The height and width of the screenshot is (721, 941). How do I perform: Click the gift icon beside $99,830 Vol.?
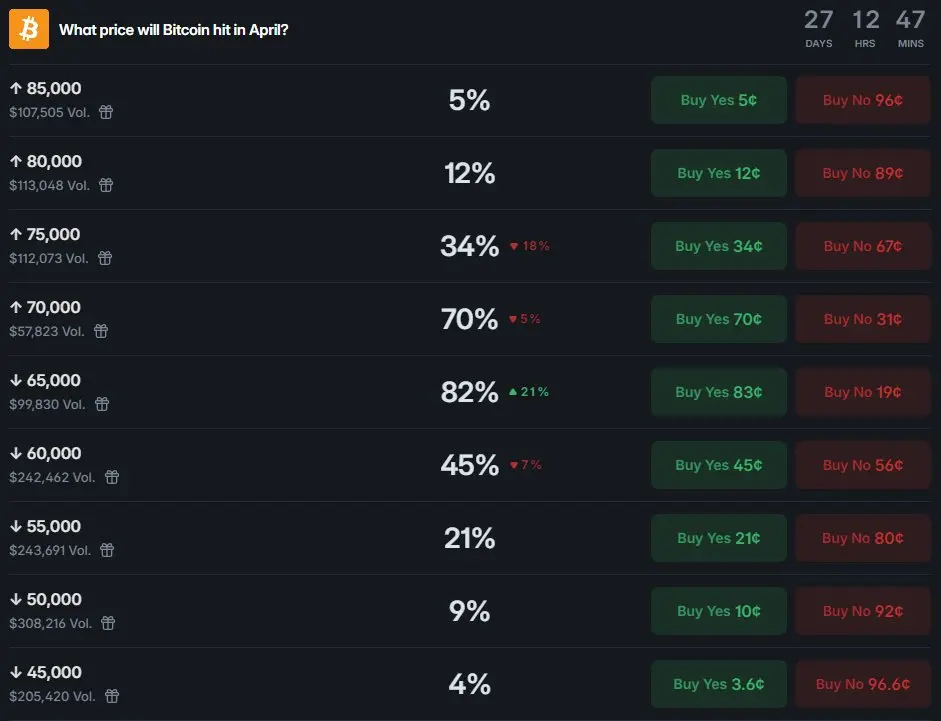click(101, 404)
